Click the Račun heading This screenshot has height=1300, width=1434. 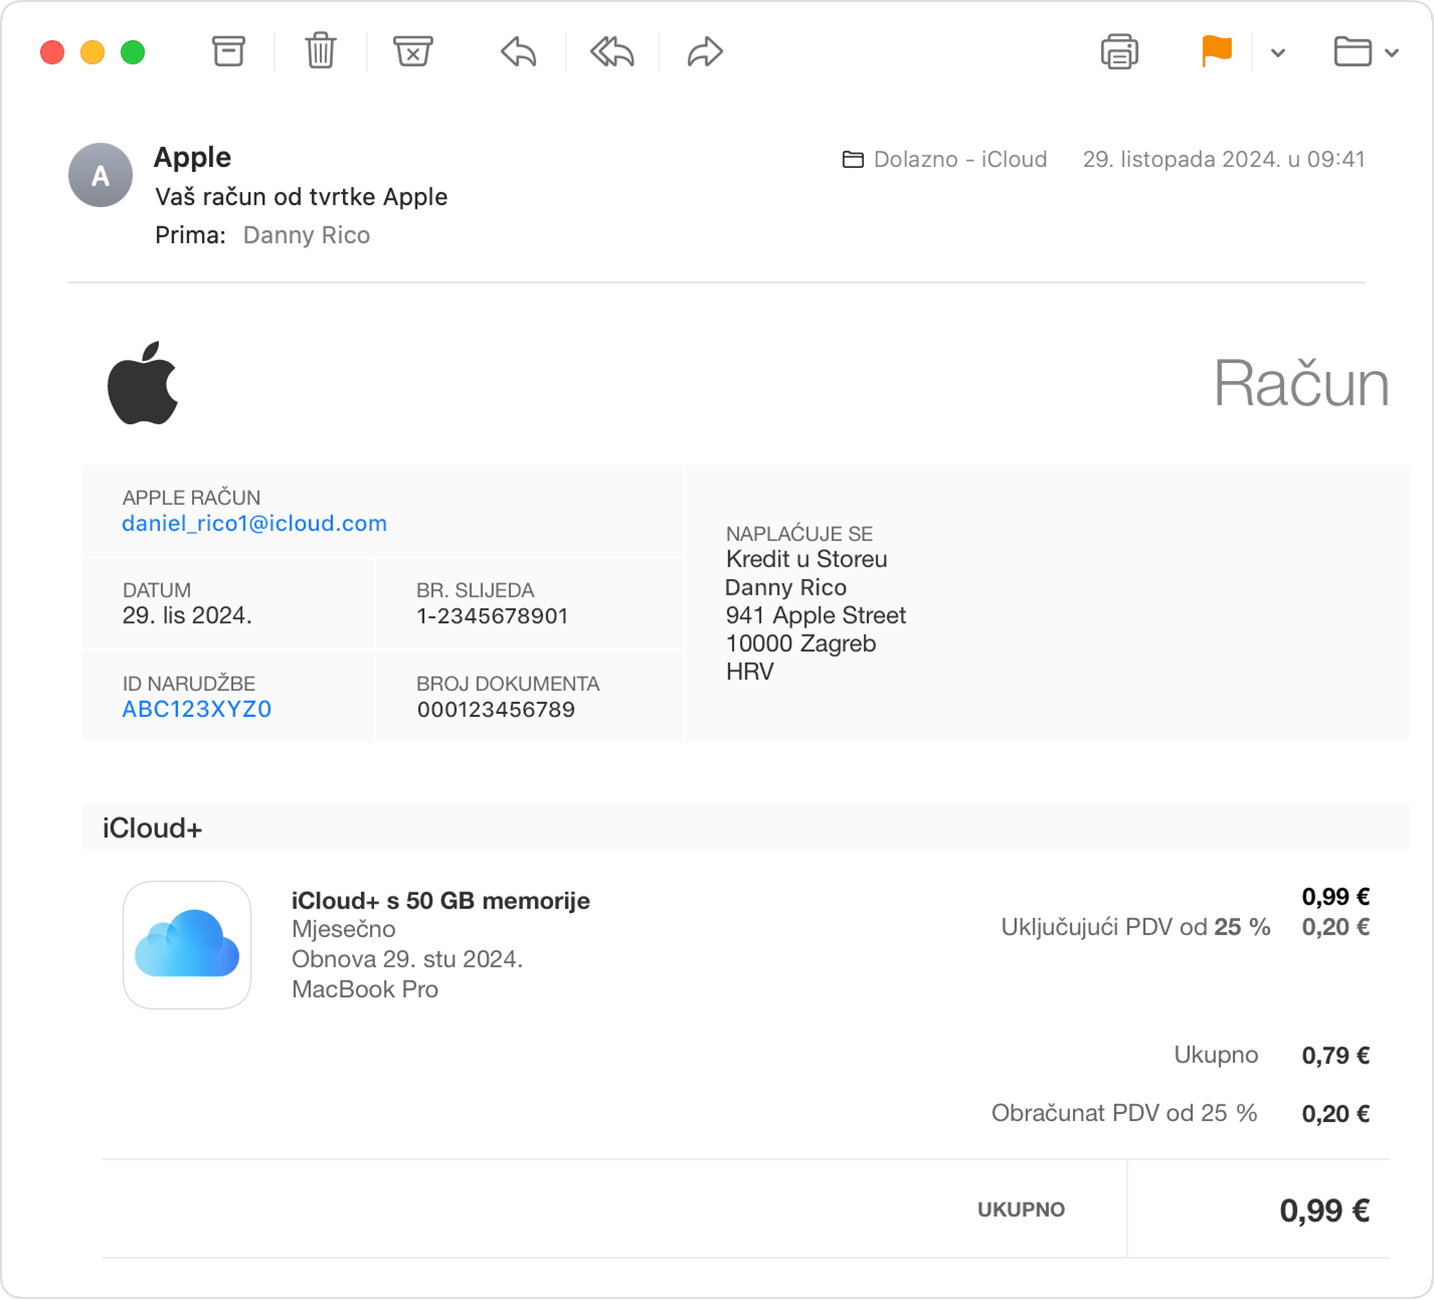click(1301, 383)
